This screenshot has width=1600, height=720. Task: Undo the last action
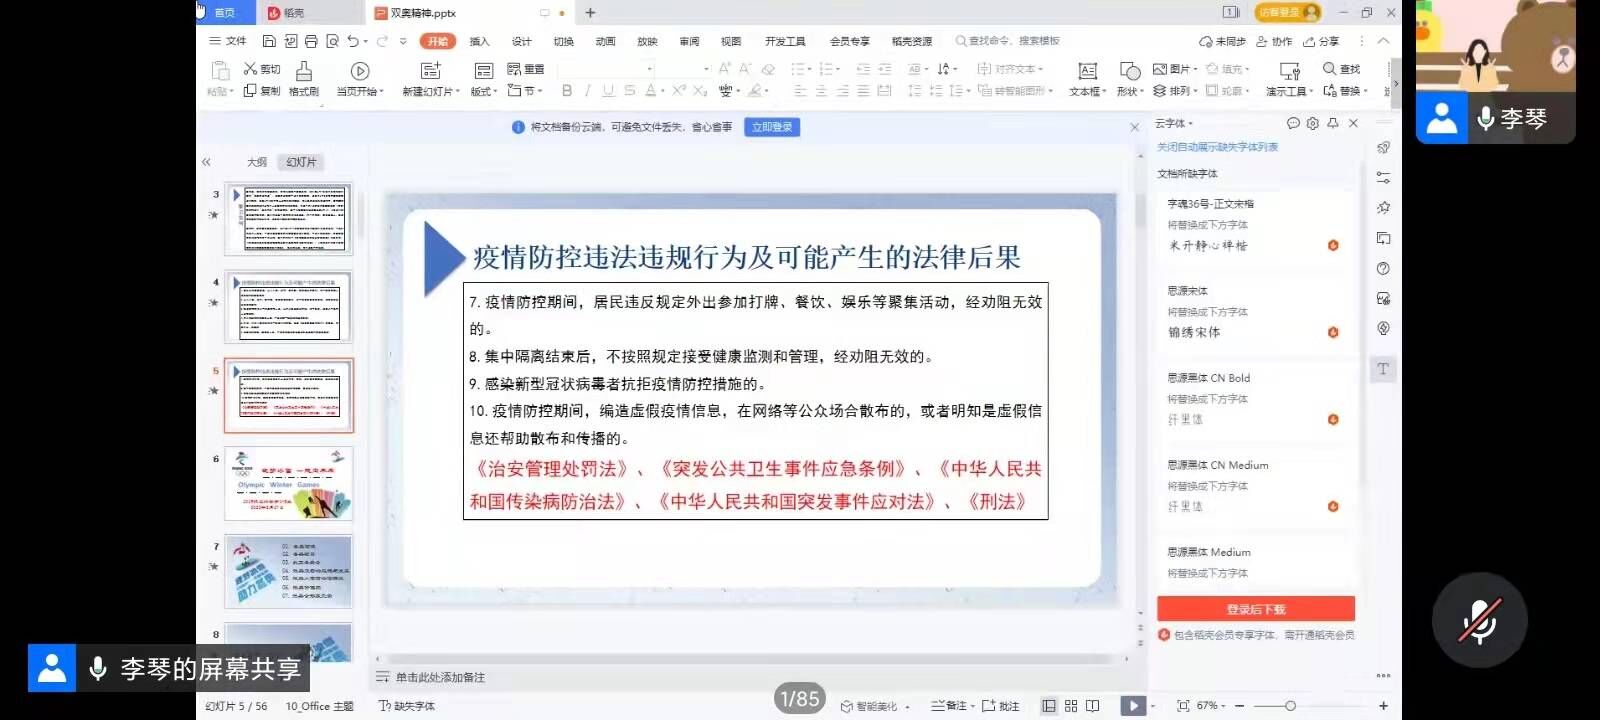coord(353,41)
